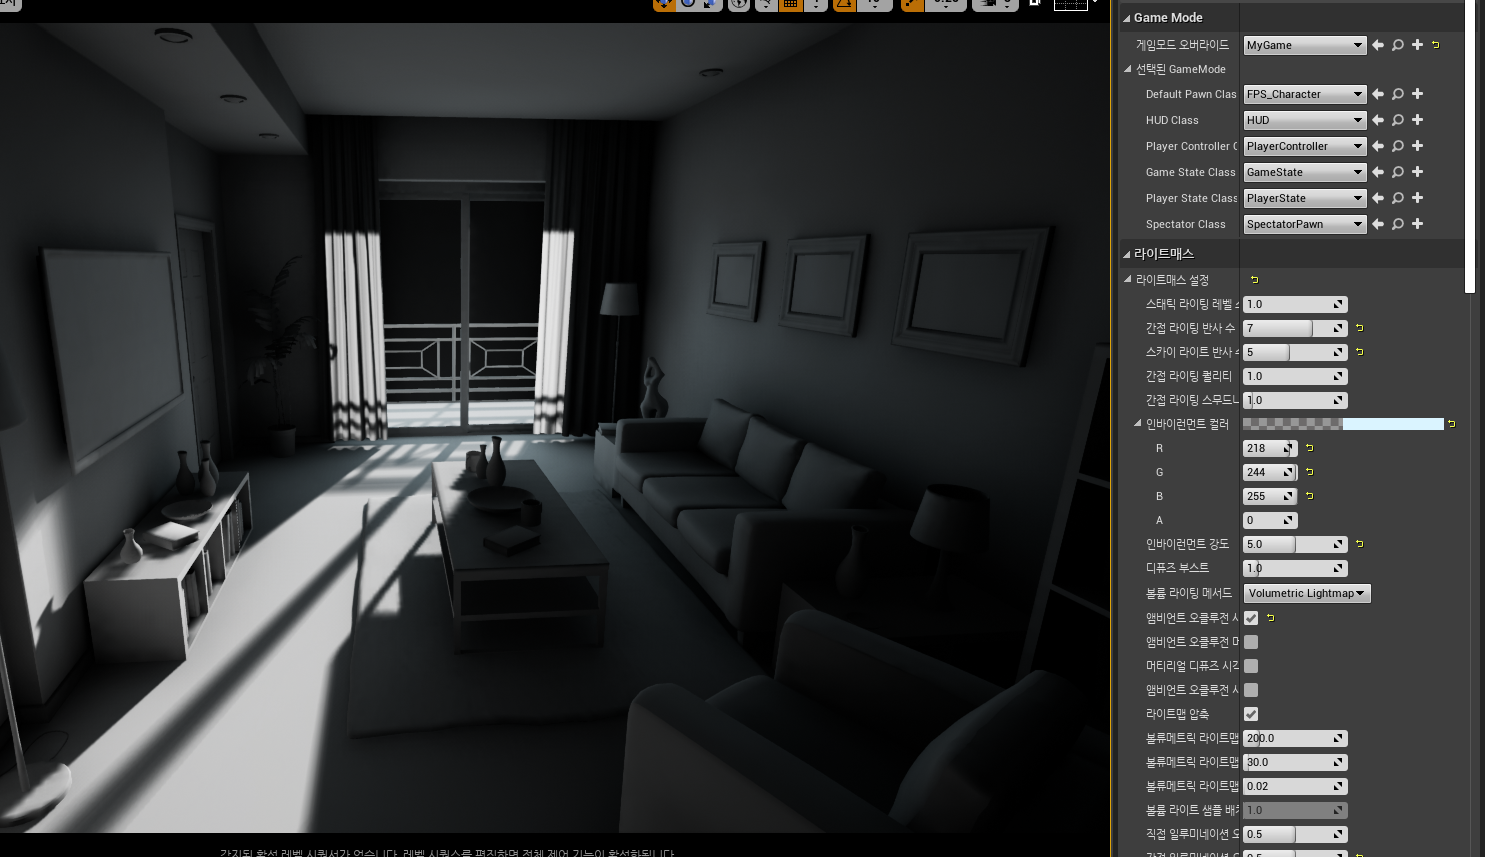
Task: Create new Player State Class with plus
Action: point(1417,198)
